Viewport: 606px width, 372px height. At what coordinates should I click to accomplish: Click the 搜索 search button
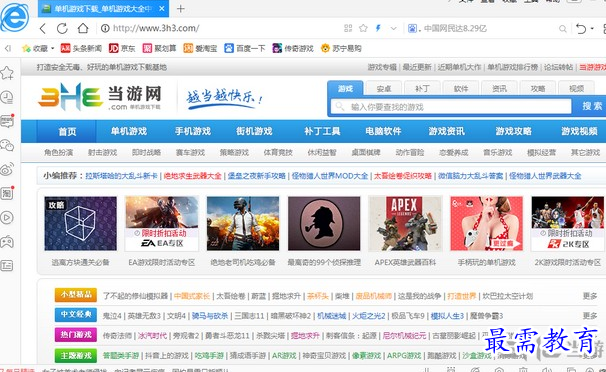pos(592,106)
